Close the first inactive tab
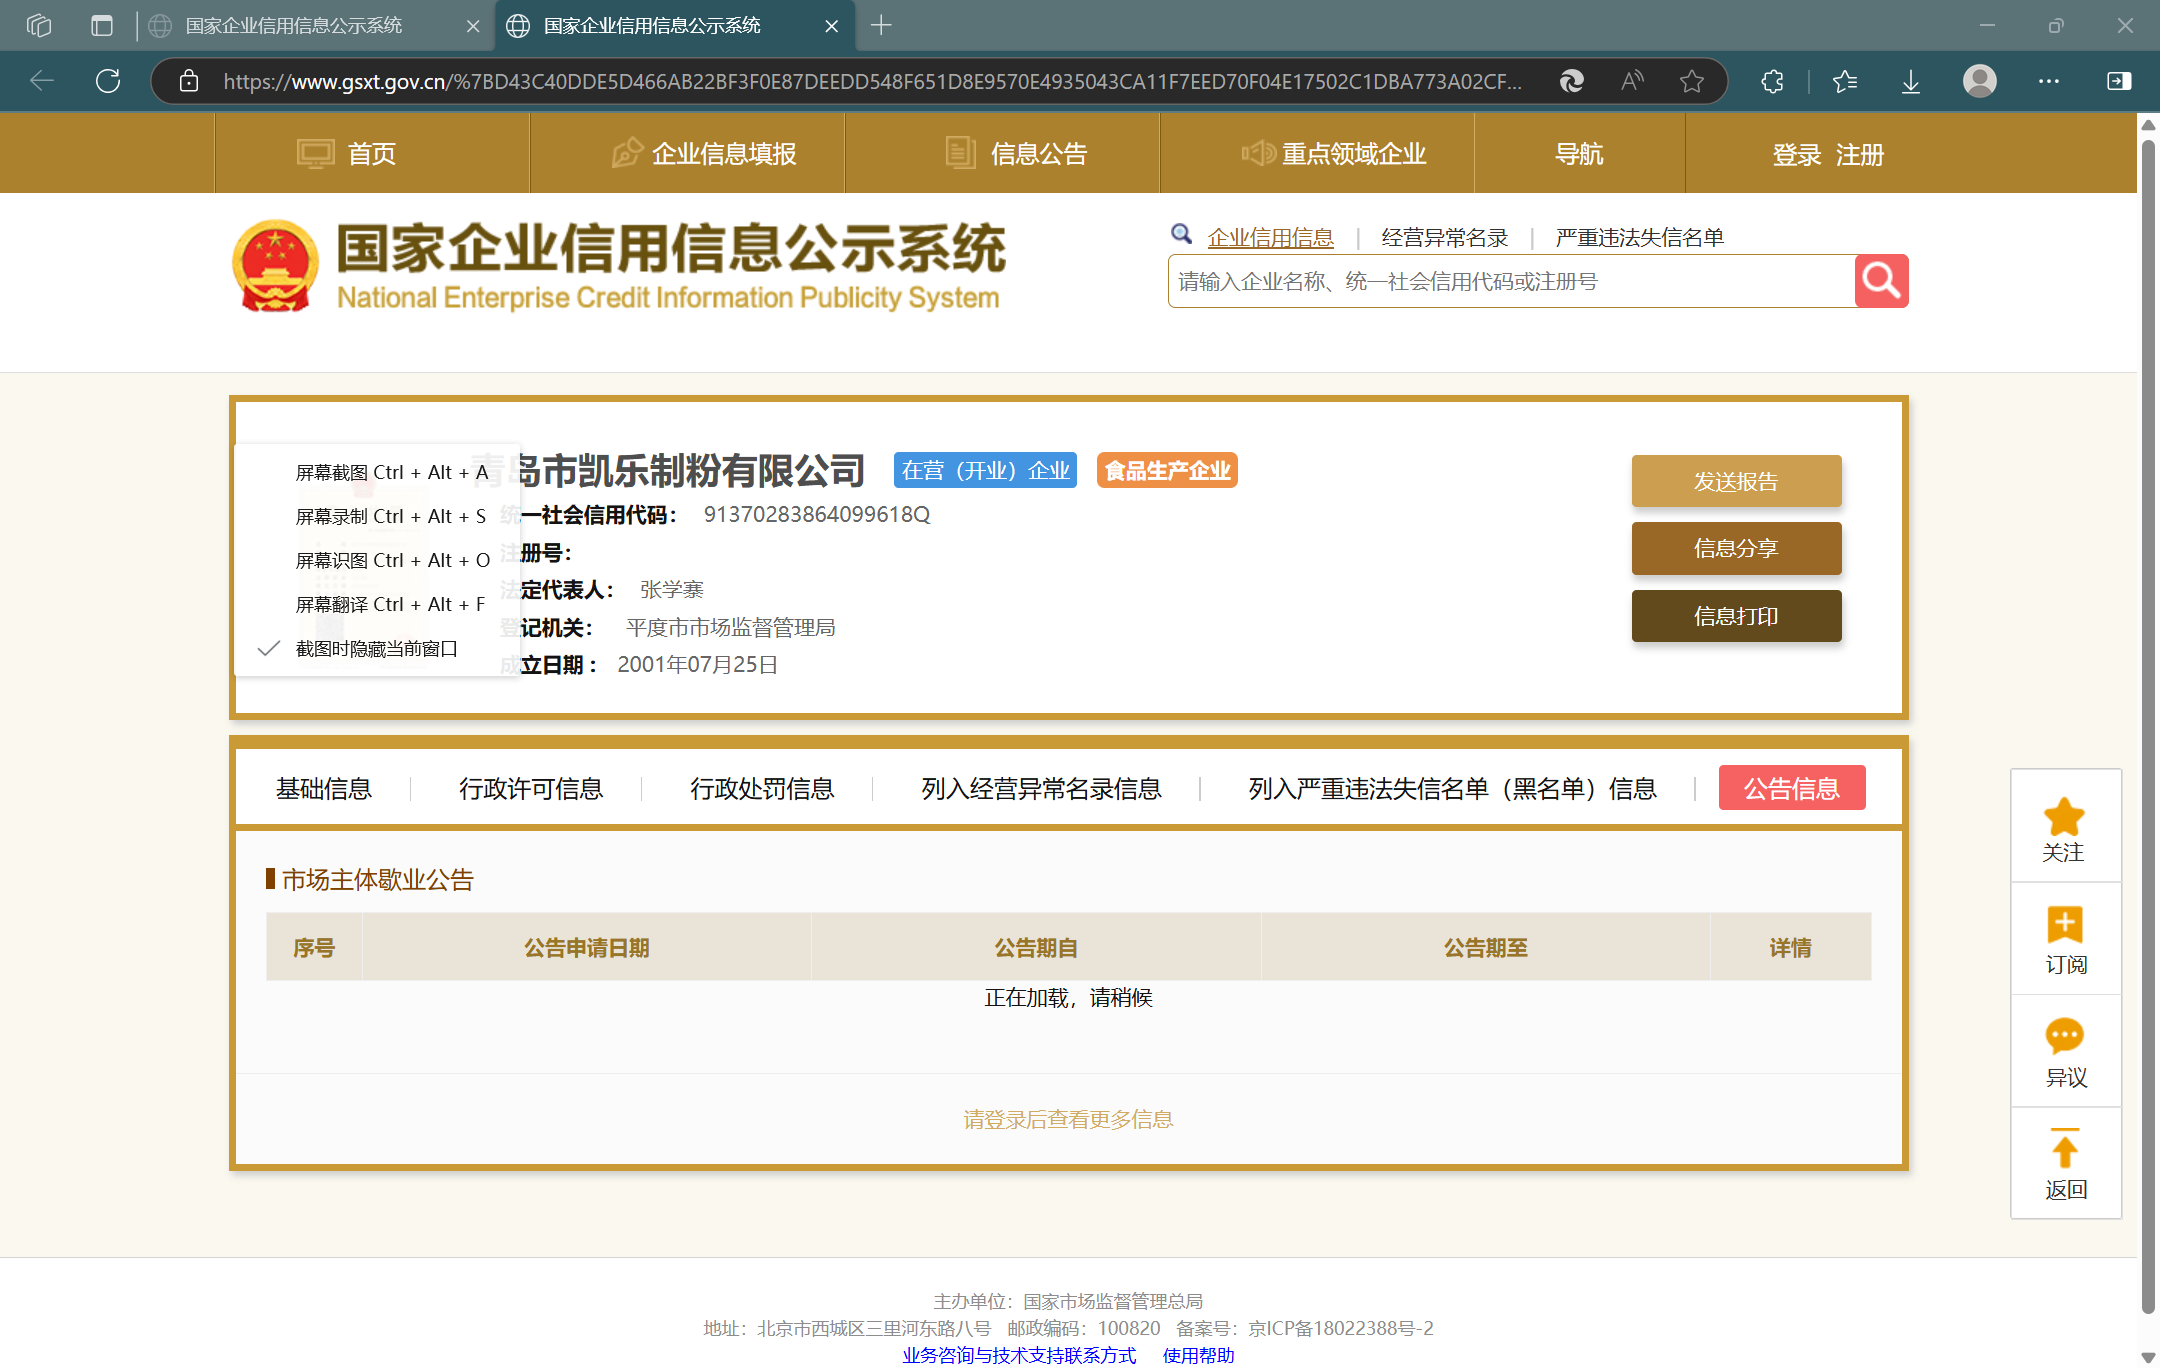Image resolution: width=2160 pixels, height=1368 pixels. [x=473, y=26]
